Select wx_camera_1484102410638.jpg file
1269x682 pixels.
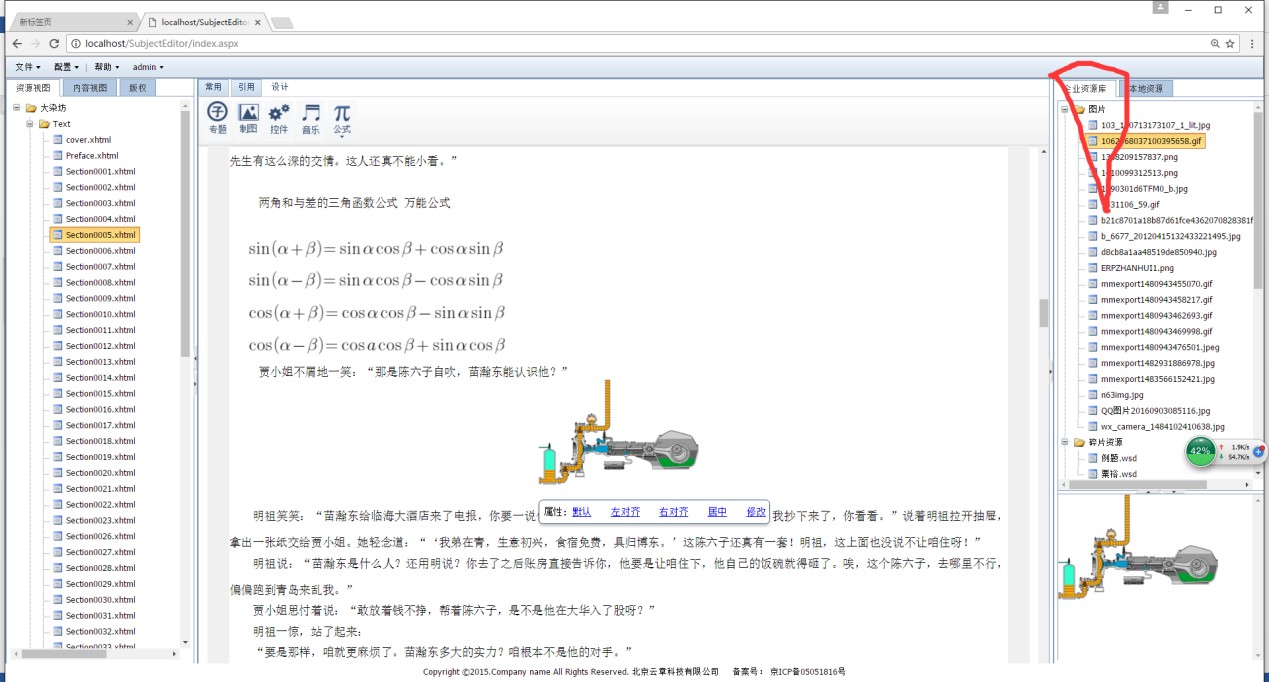point(1162,426)
